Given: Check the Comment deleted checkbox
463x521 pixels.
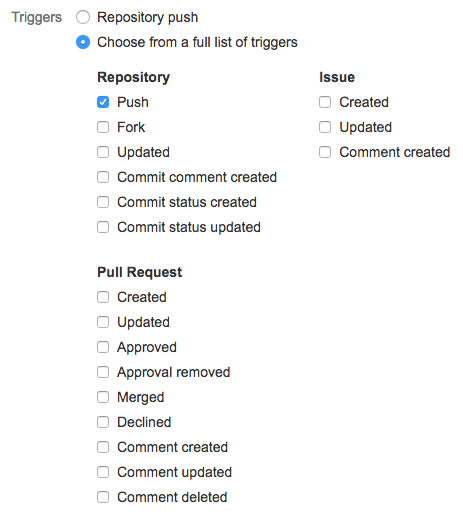Looking at the screenshot, I should tap(103, 497).
